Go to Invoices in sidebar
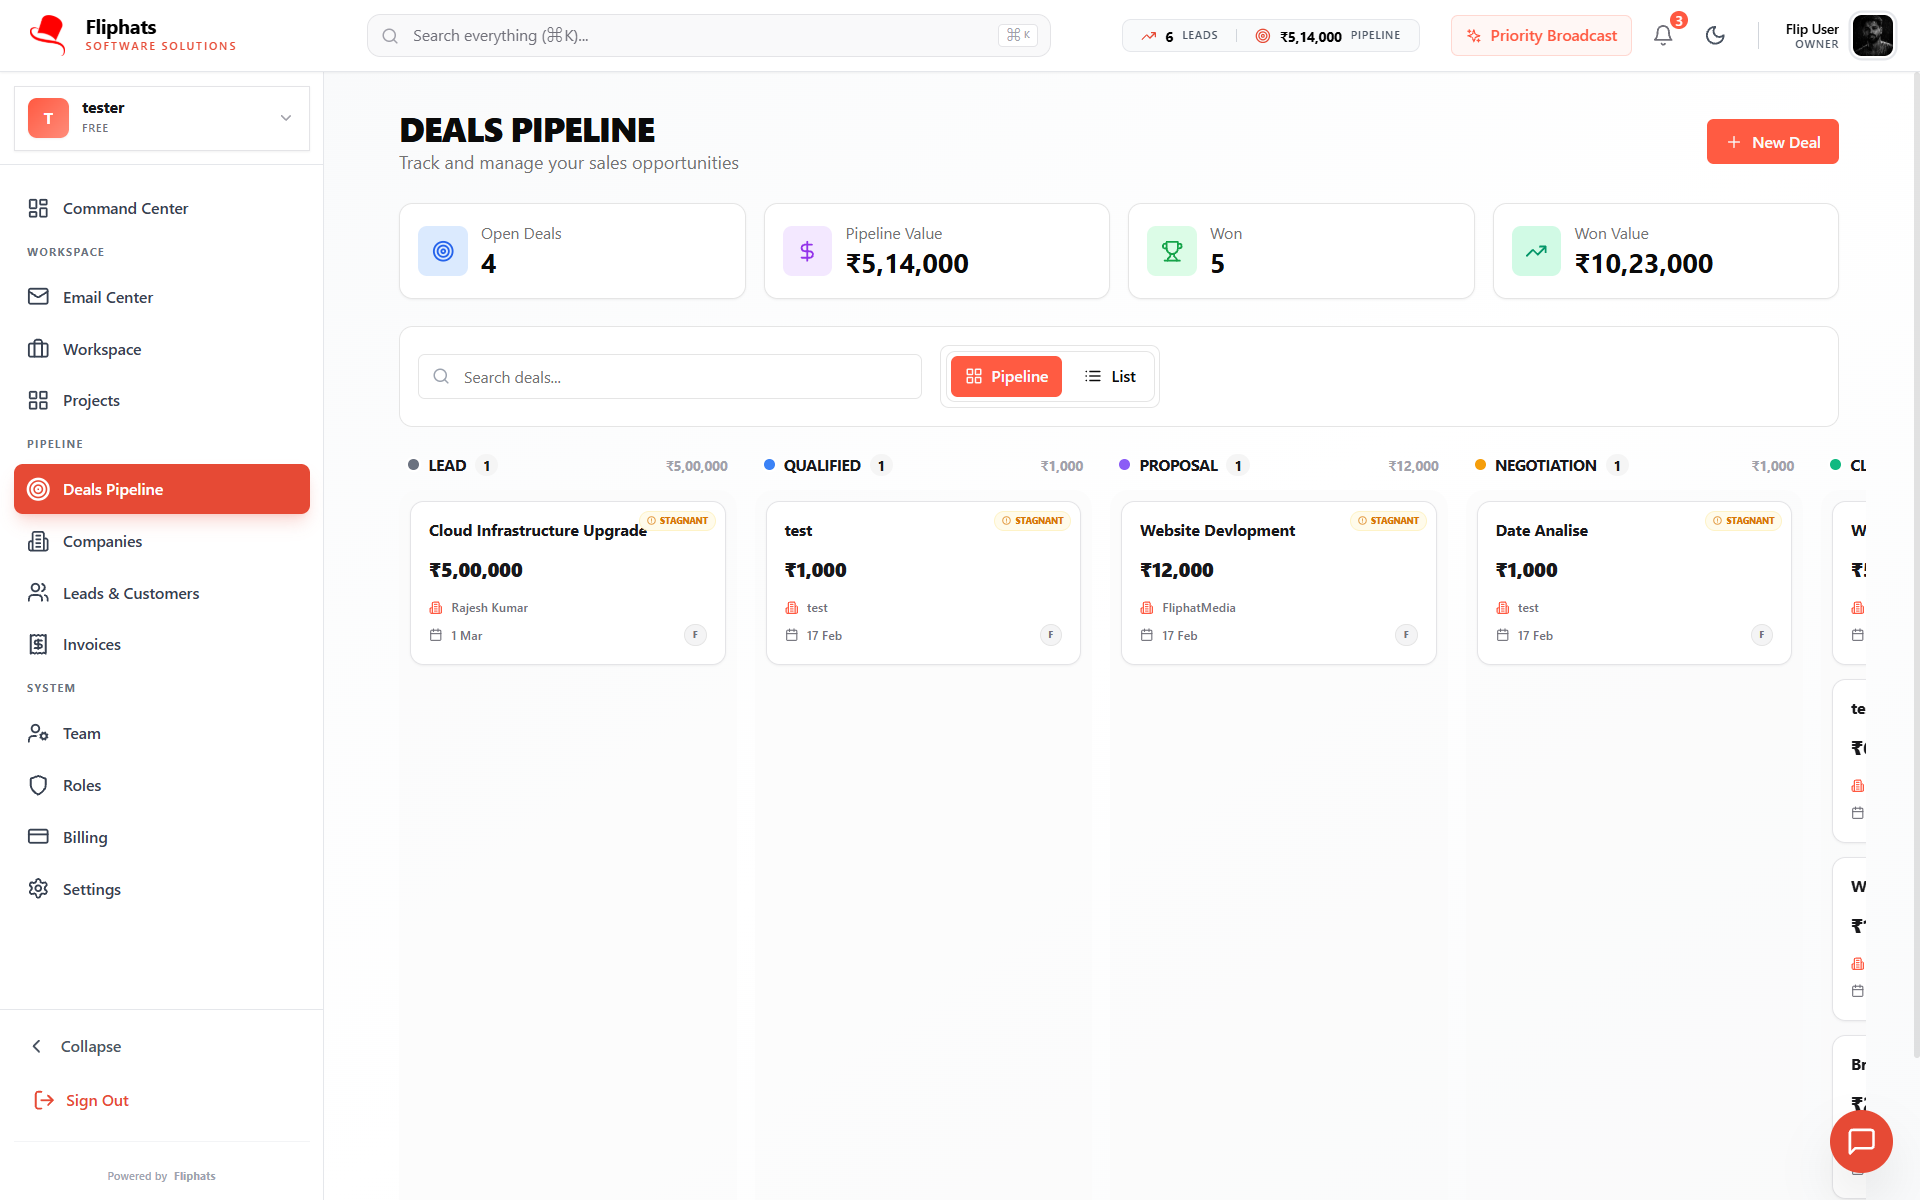The height and width of the screenshot is (1200, 1920). [x=91, y=645]
